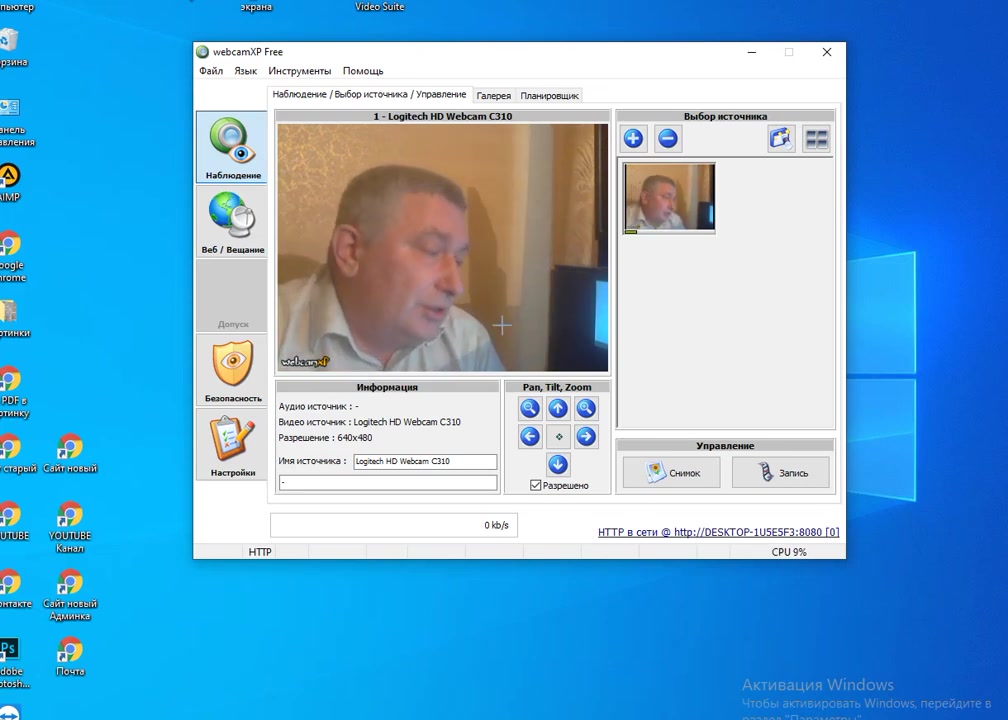Screen dimensions: 1008x720
Task: Tilt camera up arrow
Action: pos(558,408)
